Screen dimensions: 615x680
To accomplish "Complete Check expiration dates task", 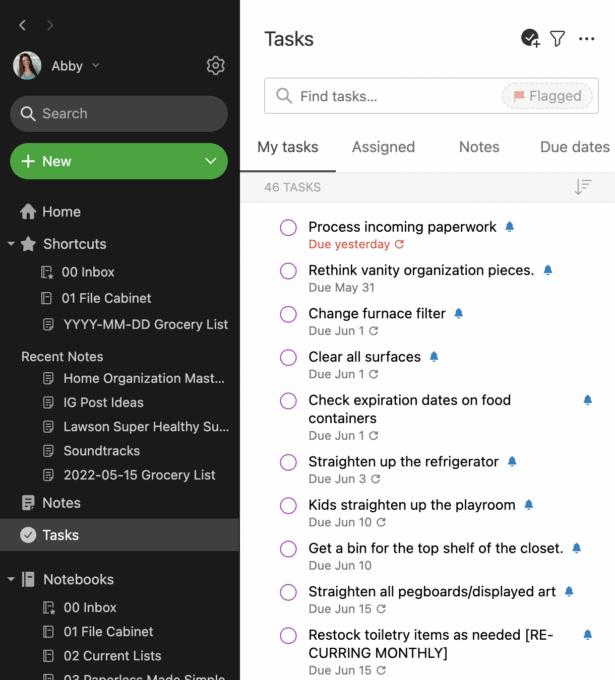I will pos(288,401).
